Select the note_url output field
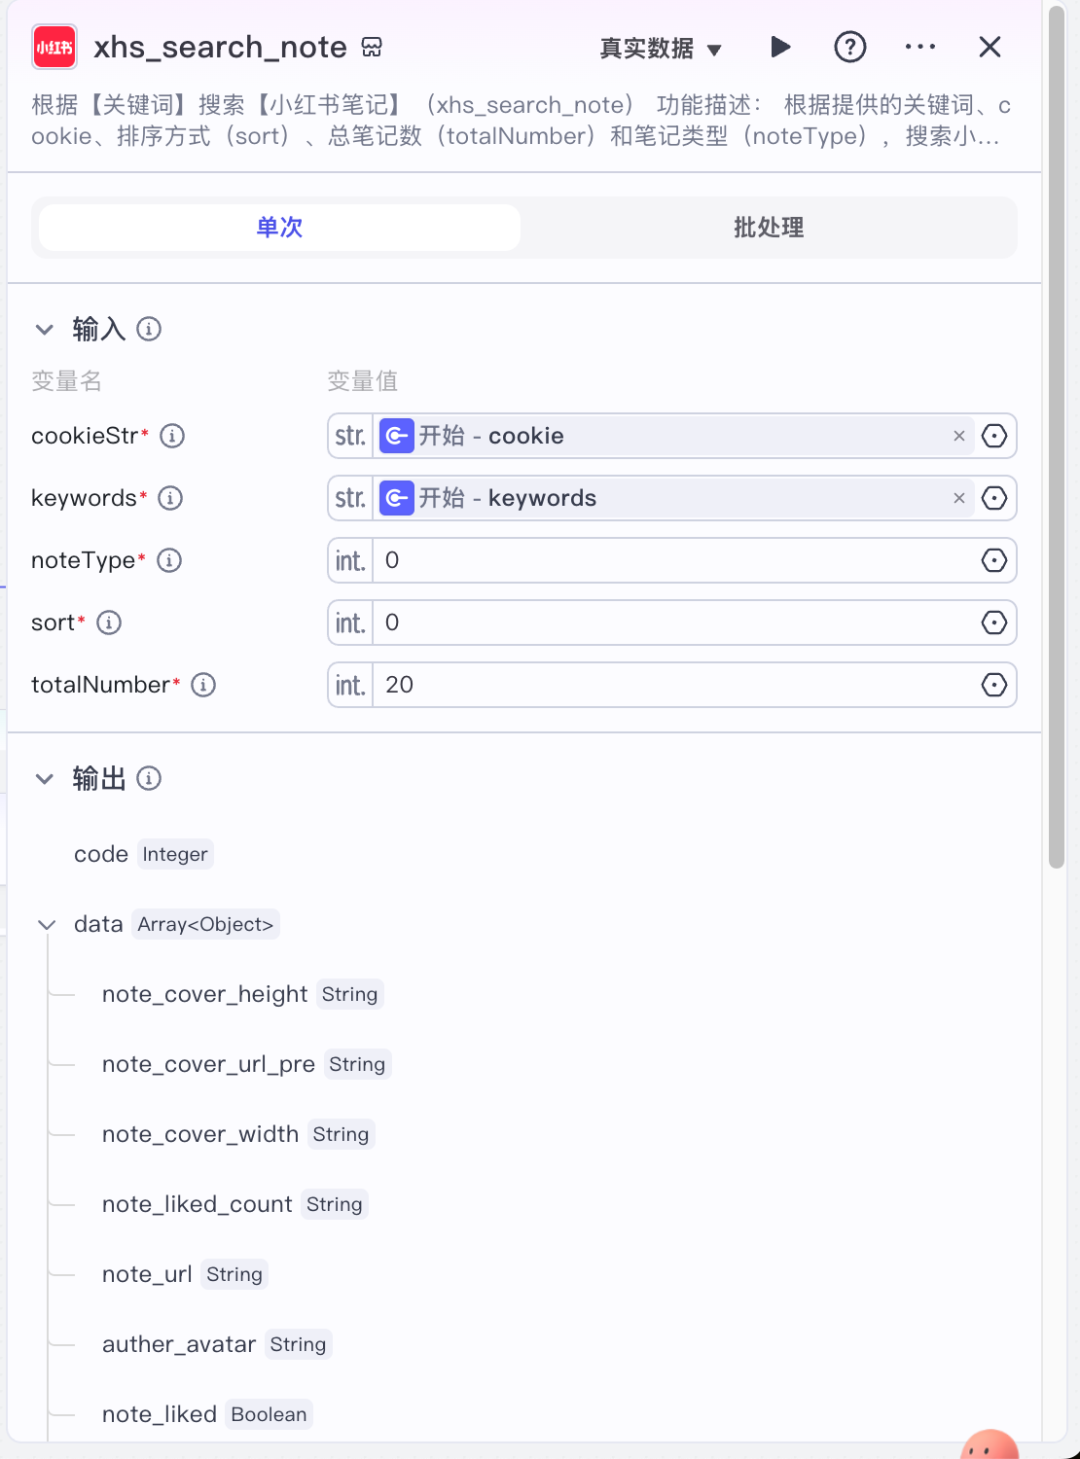Image resolution: width=1080 pixels, height=1459 pixels. [x=185, y=1274]
